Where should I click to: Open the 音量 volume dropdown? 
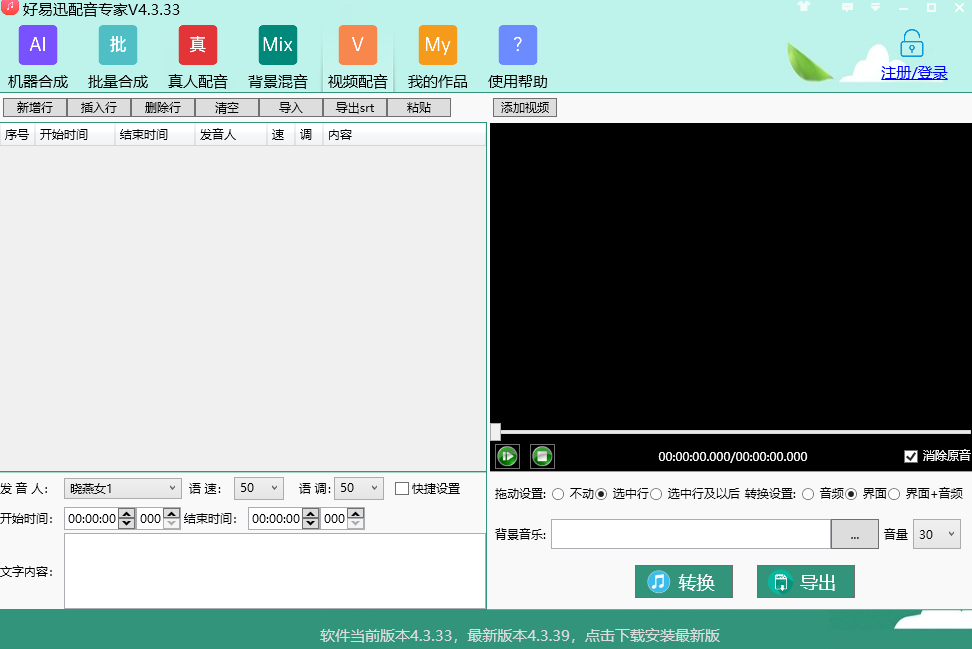pyautogui.click(x=938, y=535)
